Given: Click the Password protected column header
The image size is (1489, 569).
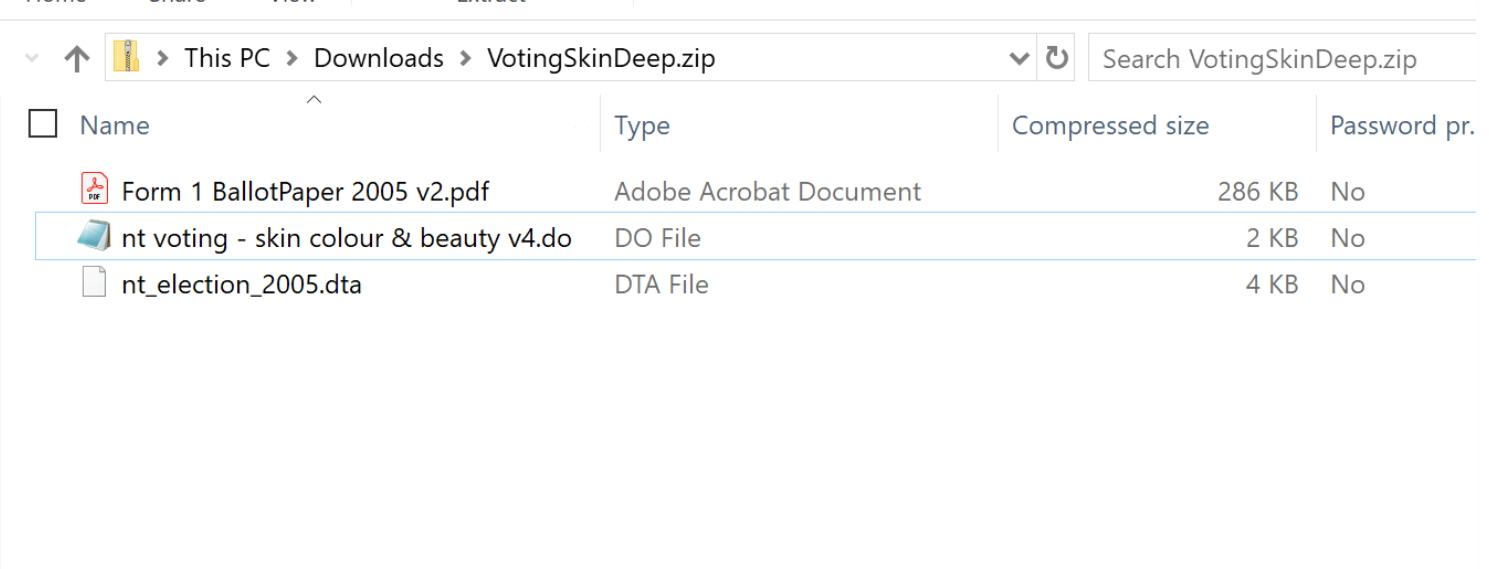Looking at the screenshot, I should pyautogui.click(x=1401, y=126).
